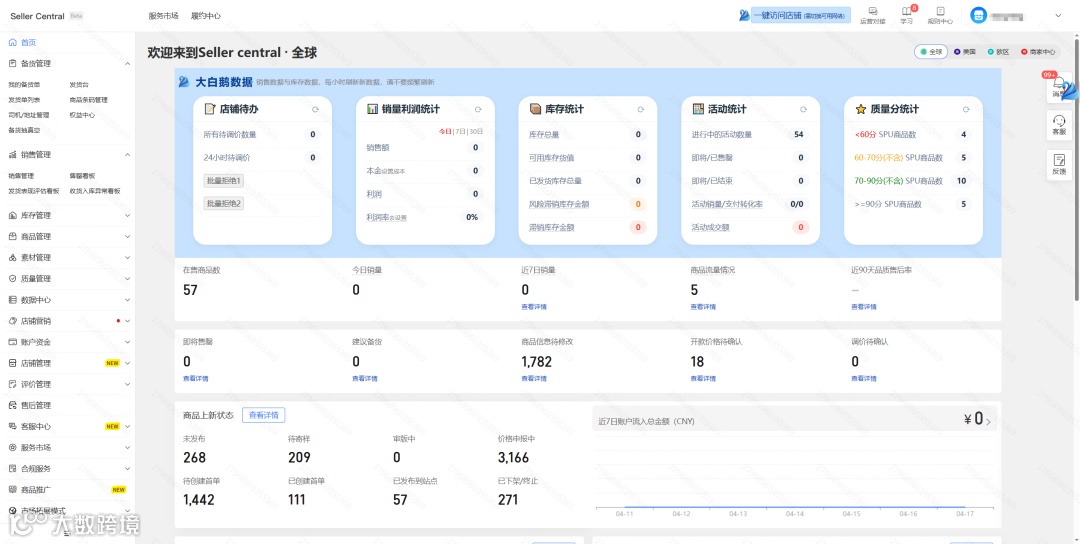This screenshot has height=544, width=1080.
Task: Open 查看详情 under 商品信息待修改
Action: (534, 379)
